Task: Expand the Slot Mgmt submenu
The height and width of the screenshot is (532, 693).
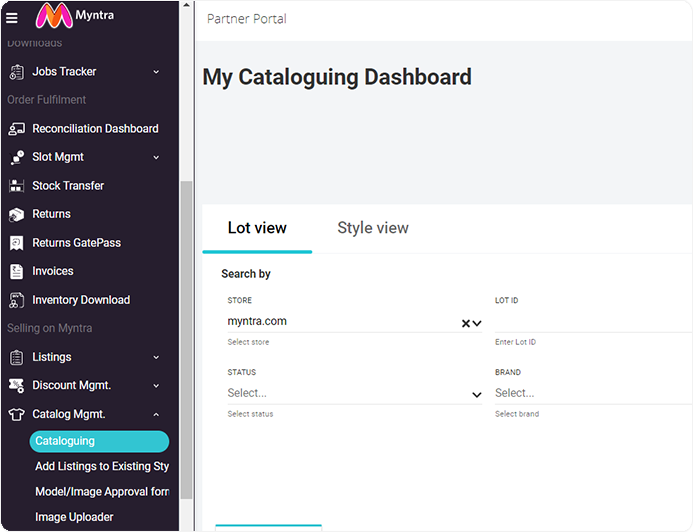Action: tap(156, 157)
